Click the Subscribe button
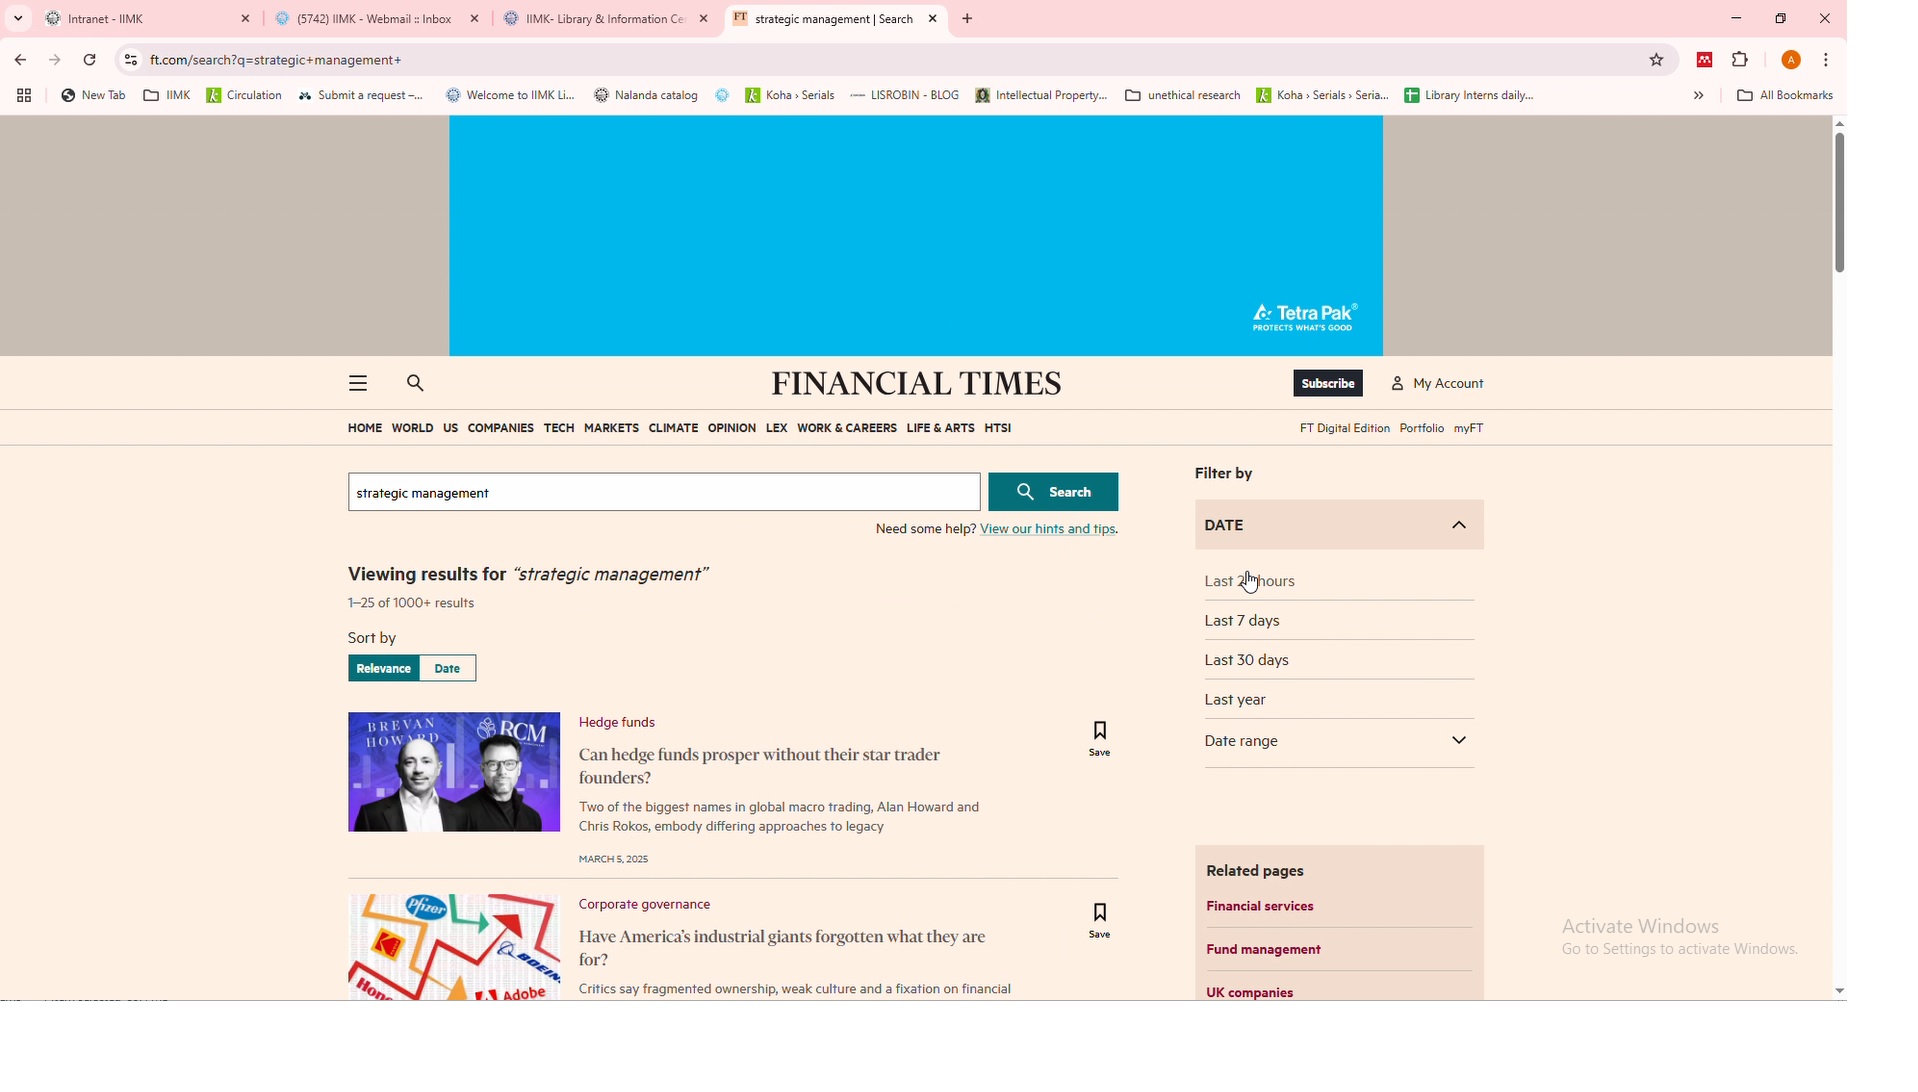This screenshot has width=1918, height=1092. coord(1328,384)
